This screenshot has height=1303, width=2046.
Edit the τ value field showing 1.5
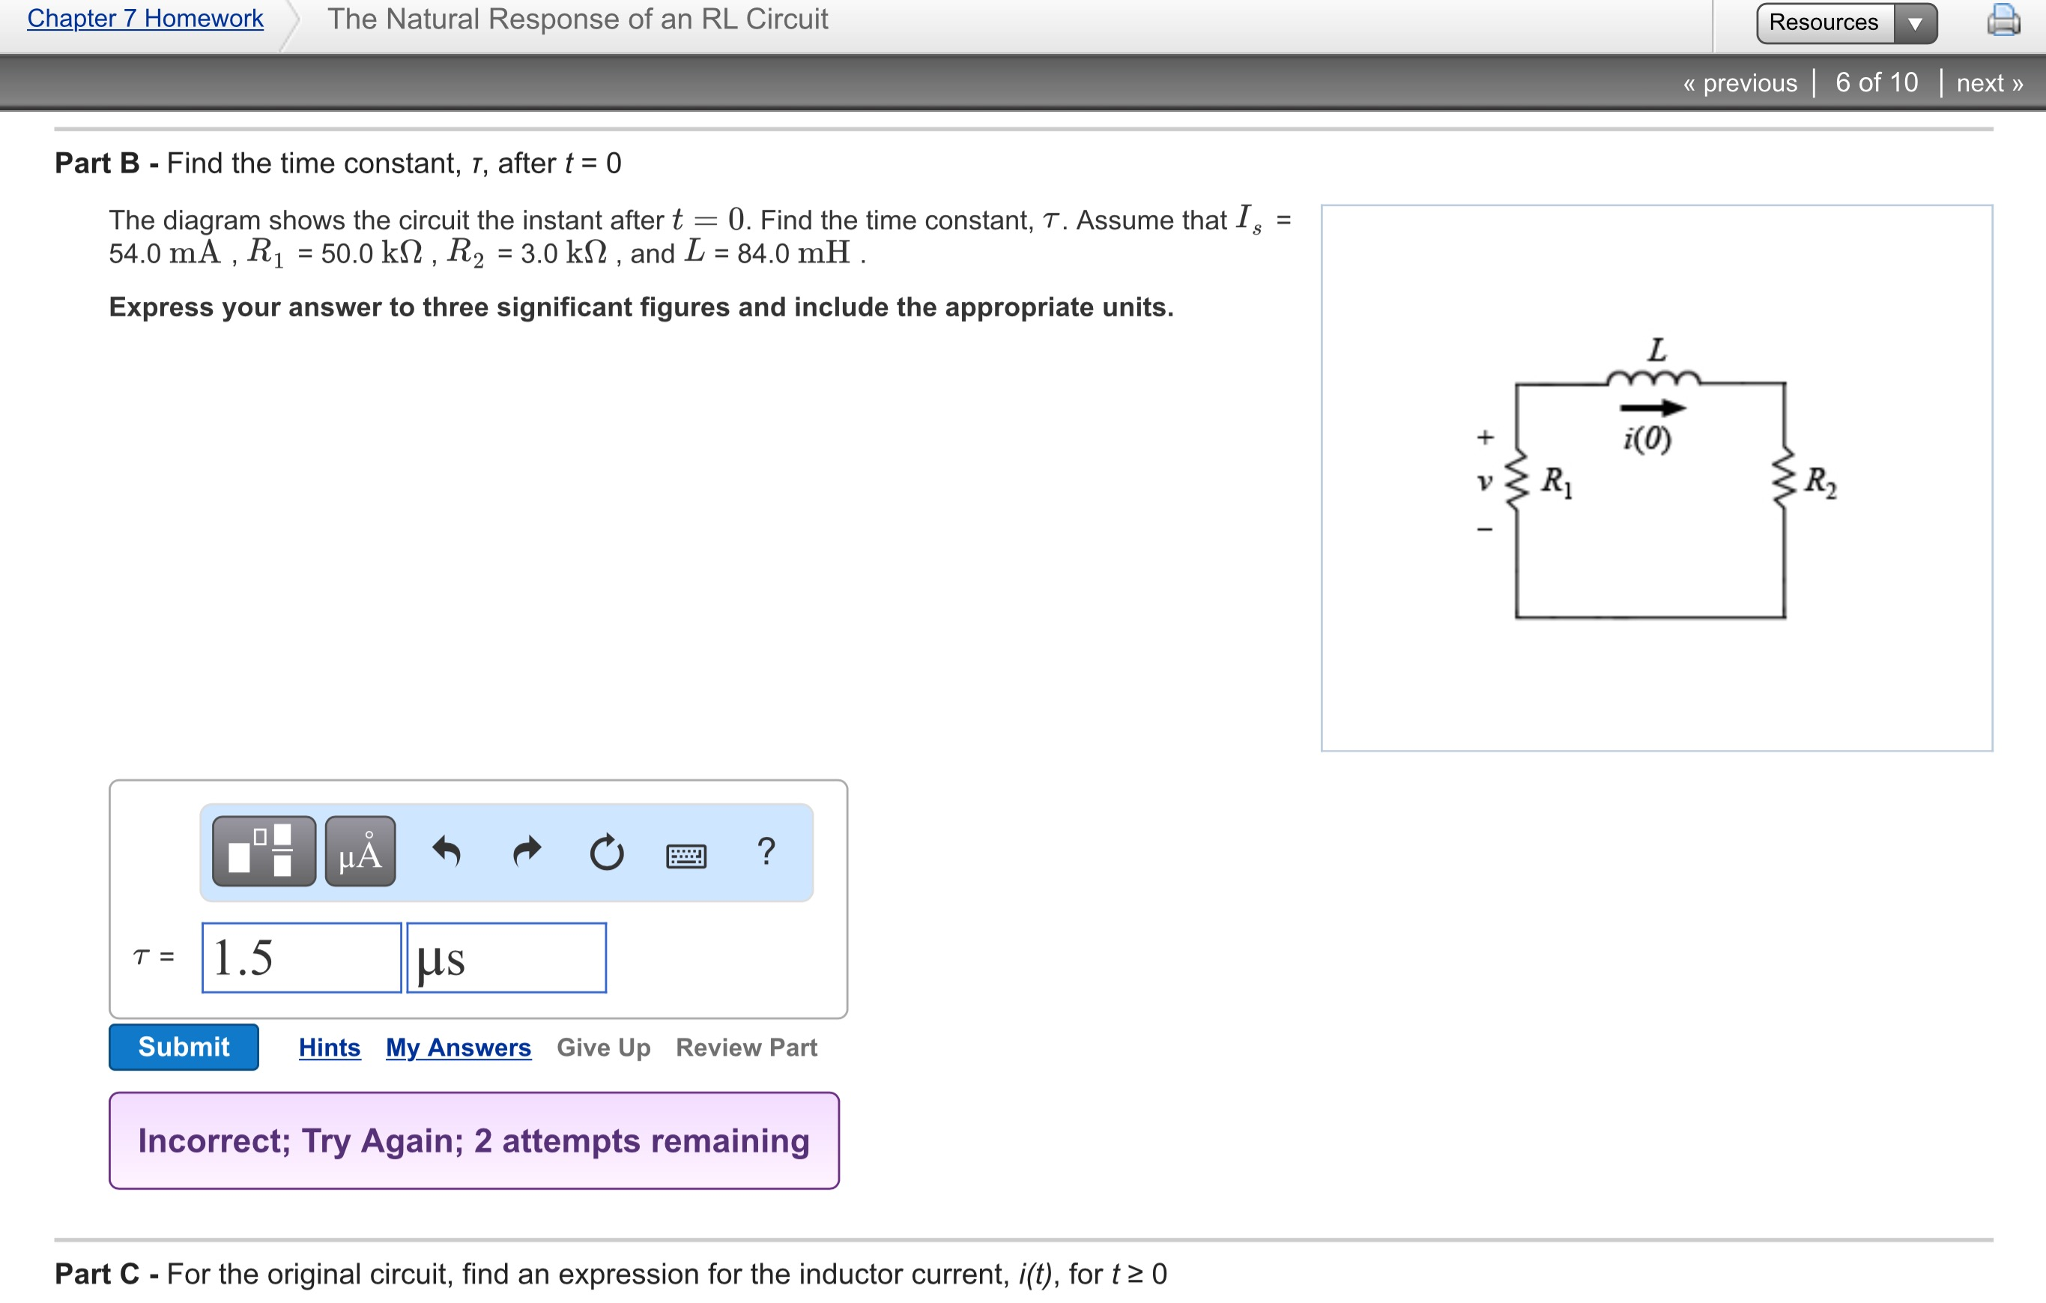(x=300, y=957)
